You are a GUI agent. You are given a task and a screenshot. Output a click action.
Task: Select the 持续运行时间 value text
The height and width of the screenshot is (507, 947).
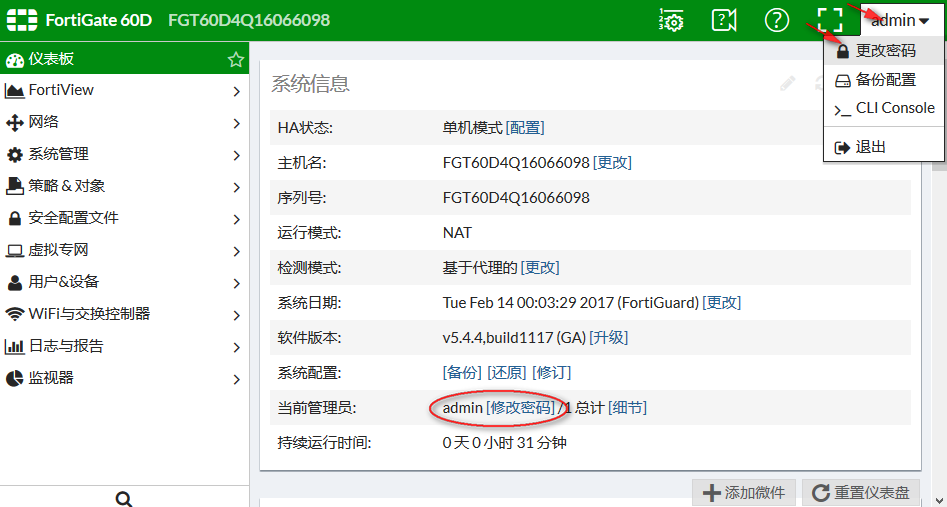[505, 443]
